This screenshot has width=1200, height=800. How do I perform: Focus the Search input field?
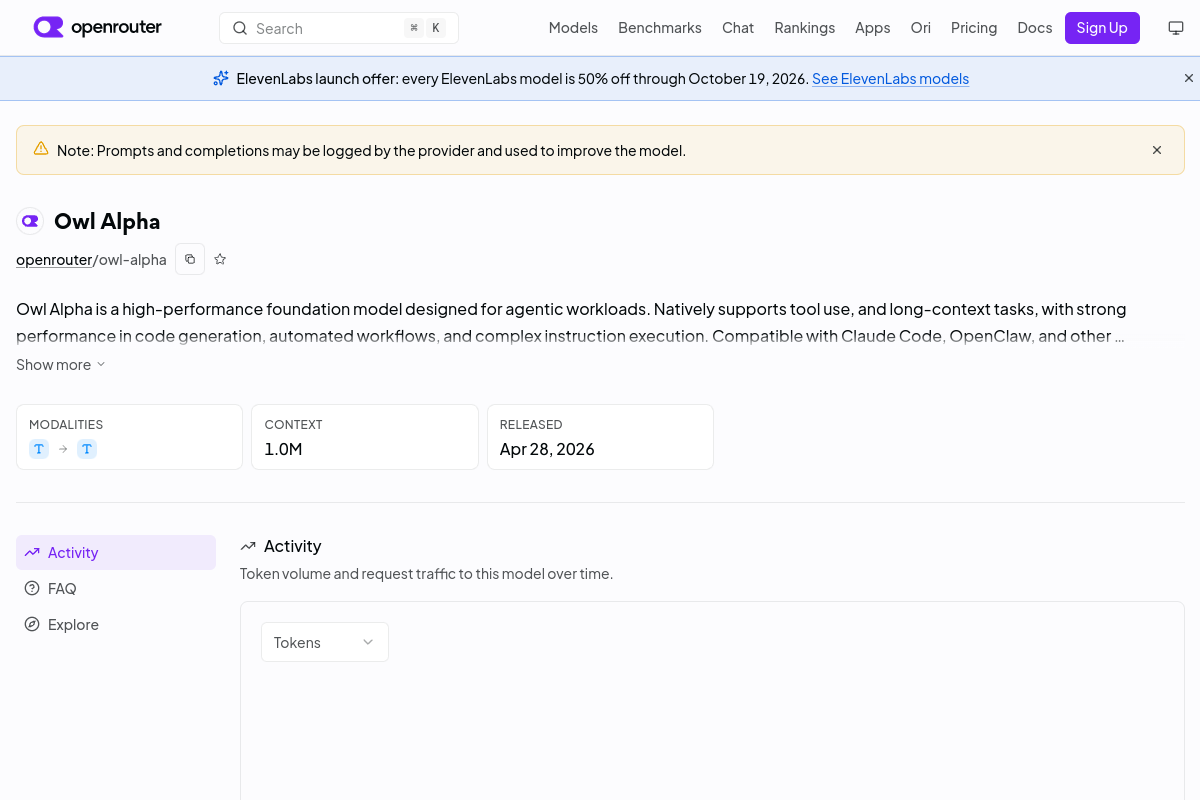(x=339, y=28)
